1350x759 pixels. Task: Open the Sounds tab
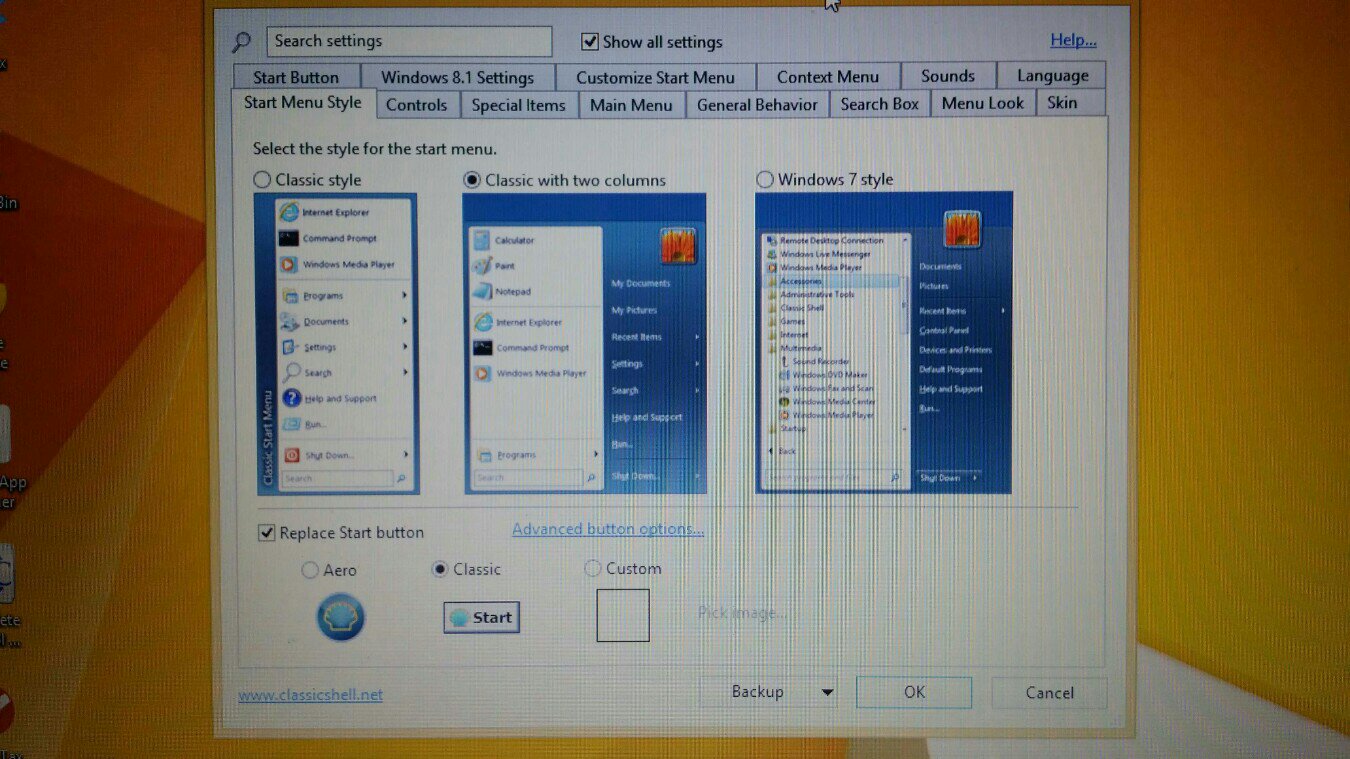pos(947,76)
